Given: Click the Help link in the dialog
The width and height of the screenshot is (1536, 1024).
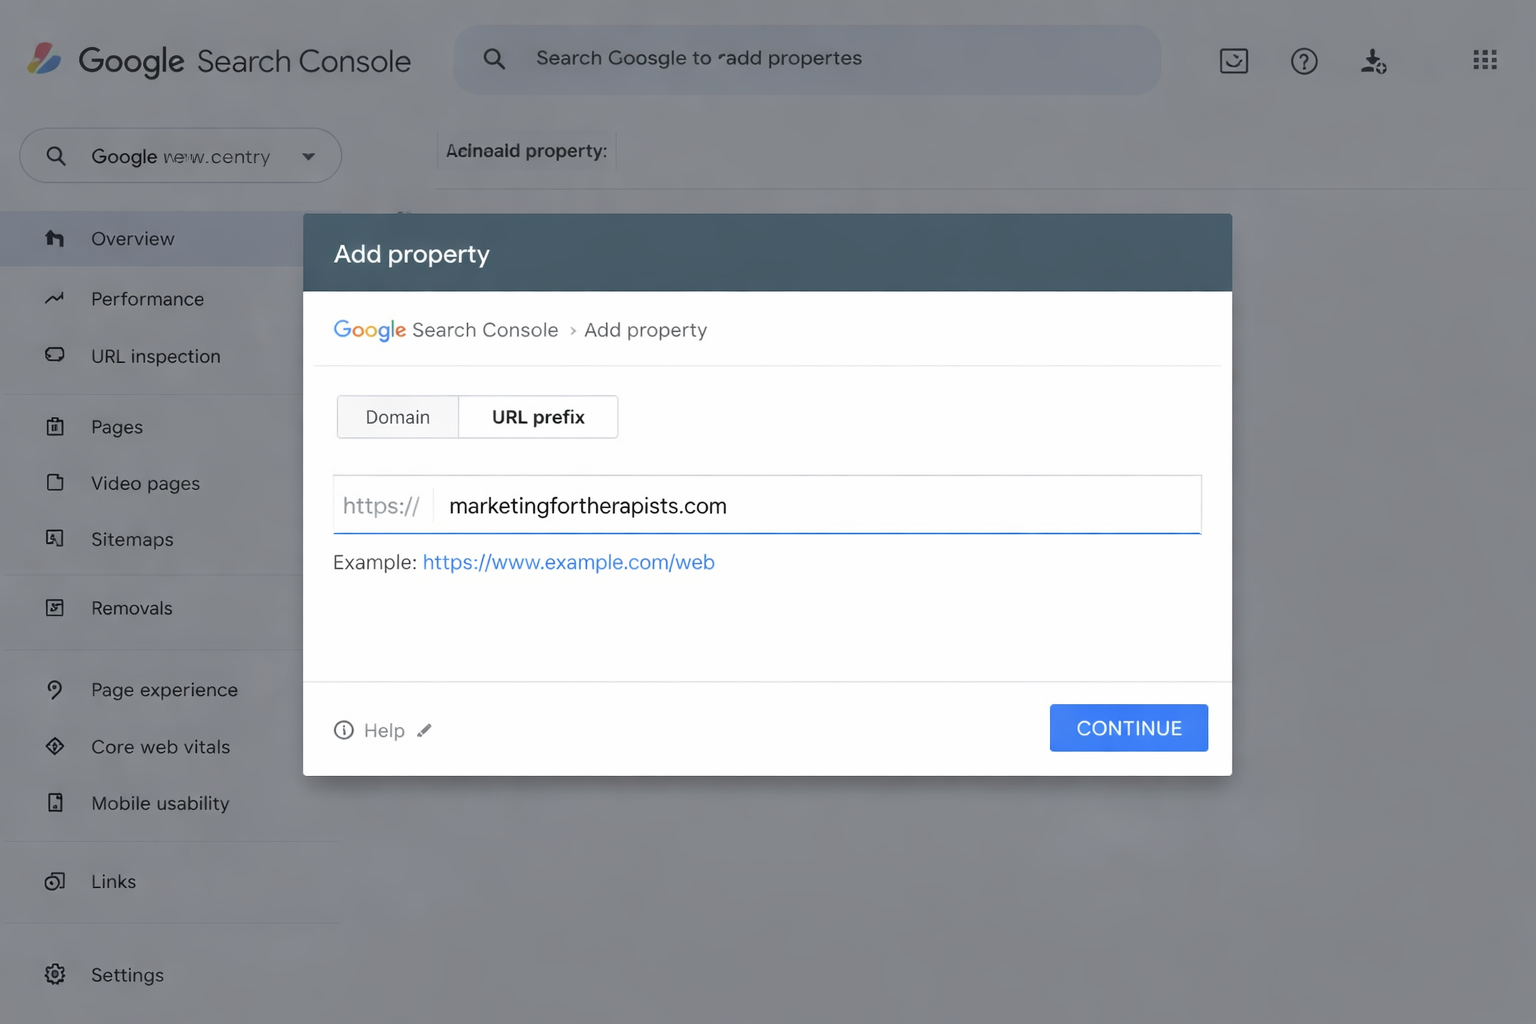Looking at the screenshot, I should tap(384, 730).
